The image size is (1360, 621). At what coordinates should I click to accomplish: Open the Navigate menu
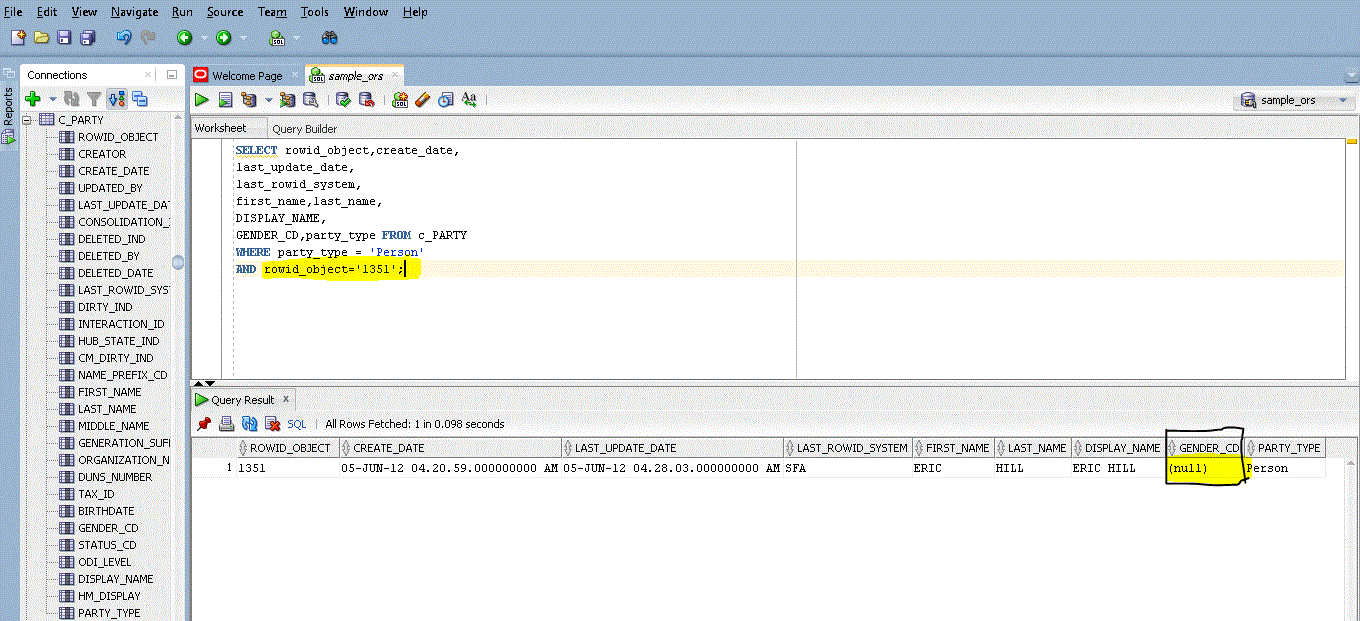point(134,12)
